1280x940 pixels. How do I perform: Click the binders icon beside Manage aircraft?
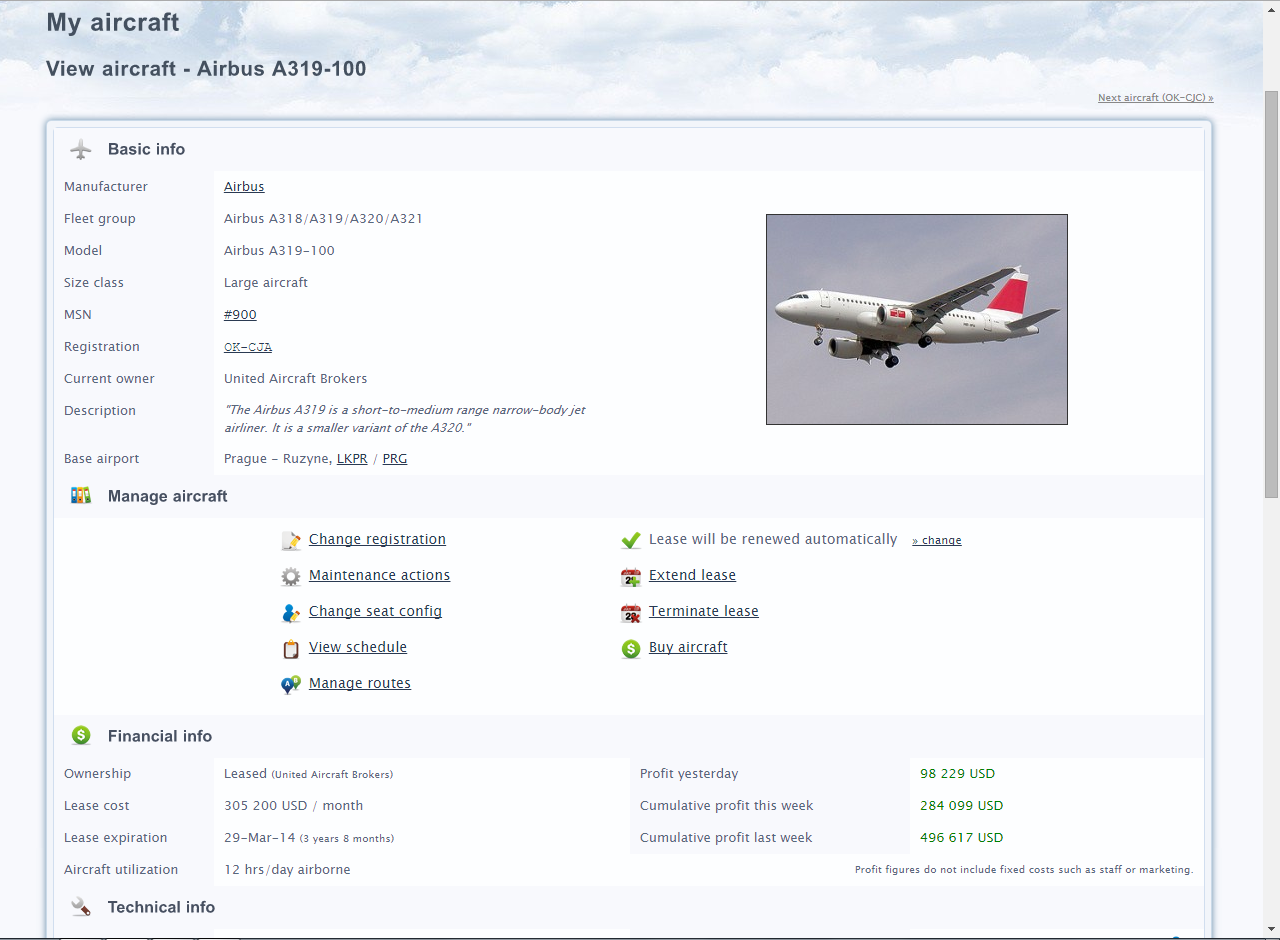click(x=81, y=495)
